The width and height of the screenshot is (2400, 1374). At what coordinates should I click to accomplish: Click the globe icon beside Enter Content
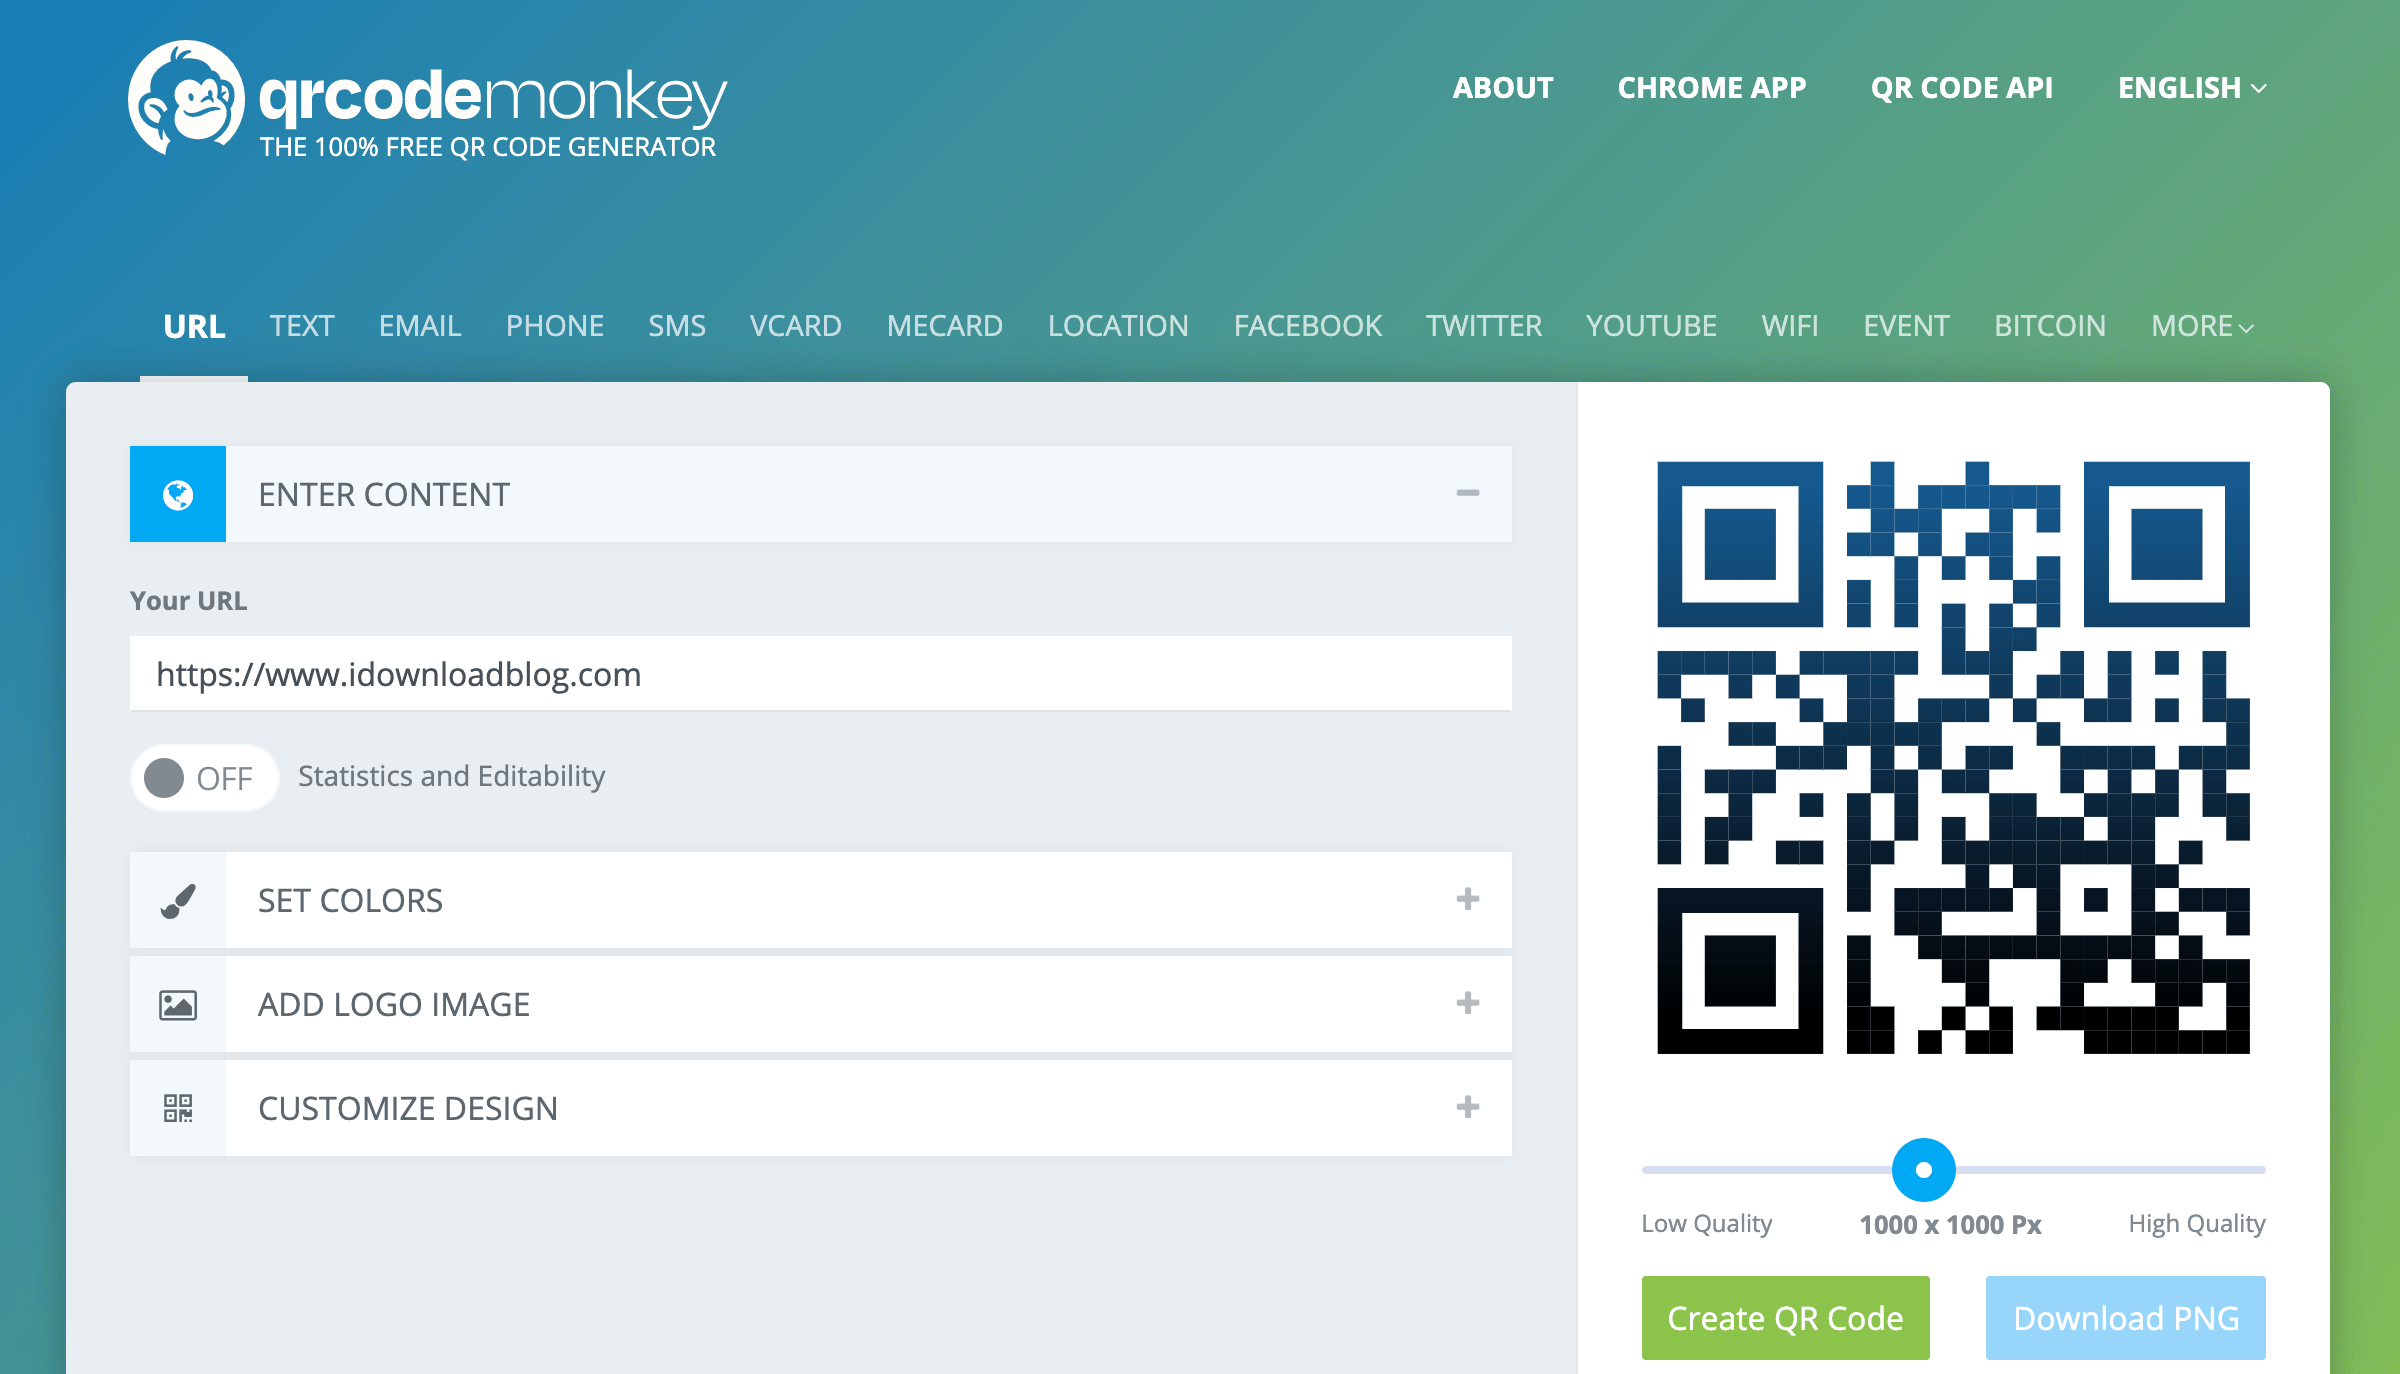[x=178, y=494]
